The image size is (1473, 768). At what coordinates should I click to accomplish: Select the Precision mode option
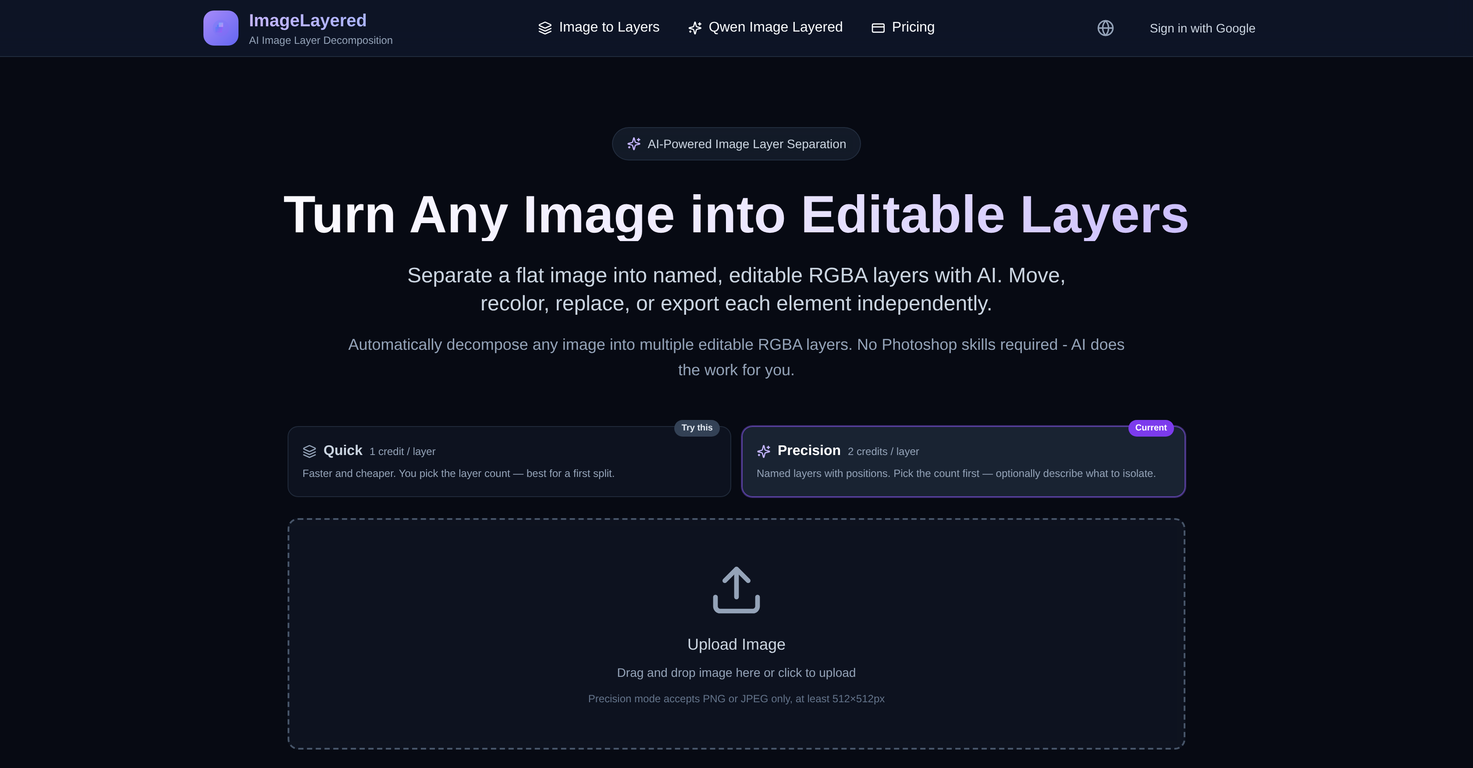pyautogui.click(x=963, y=461)
